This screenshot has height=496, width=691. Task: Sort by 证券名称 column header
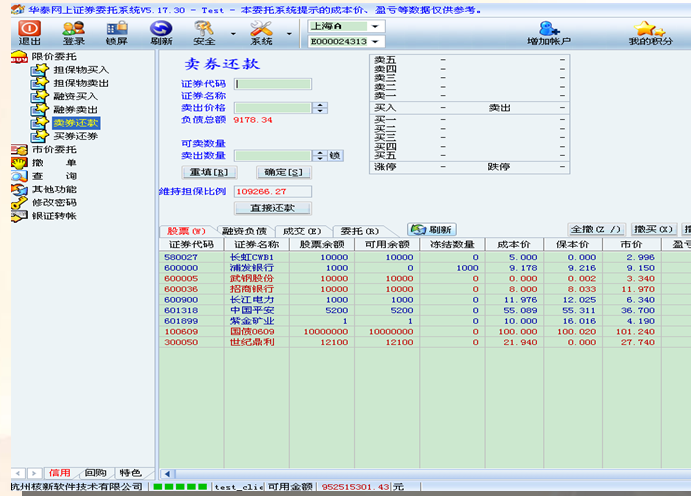coord(256,244)
